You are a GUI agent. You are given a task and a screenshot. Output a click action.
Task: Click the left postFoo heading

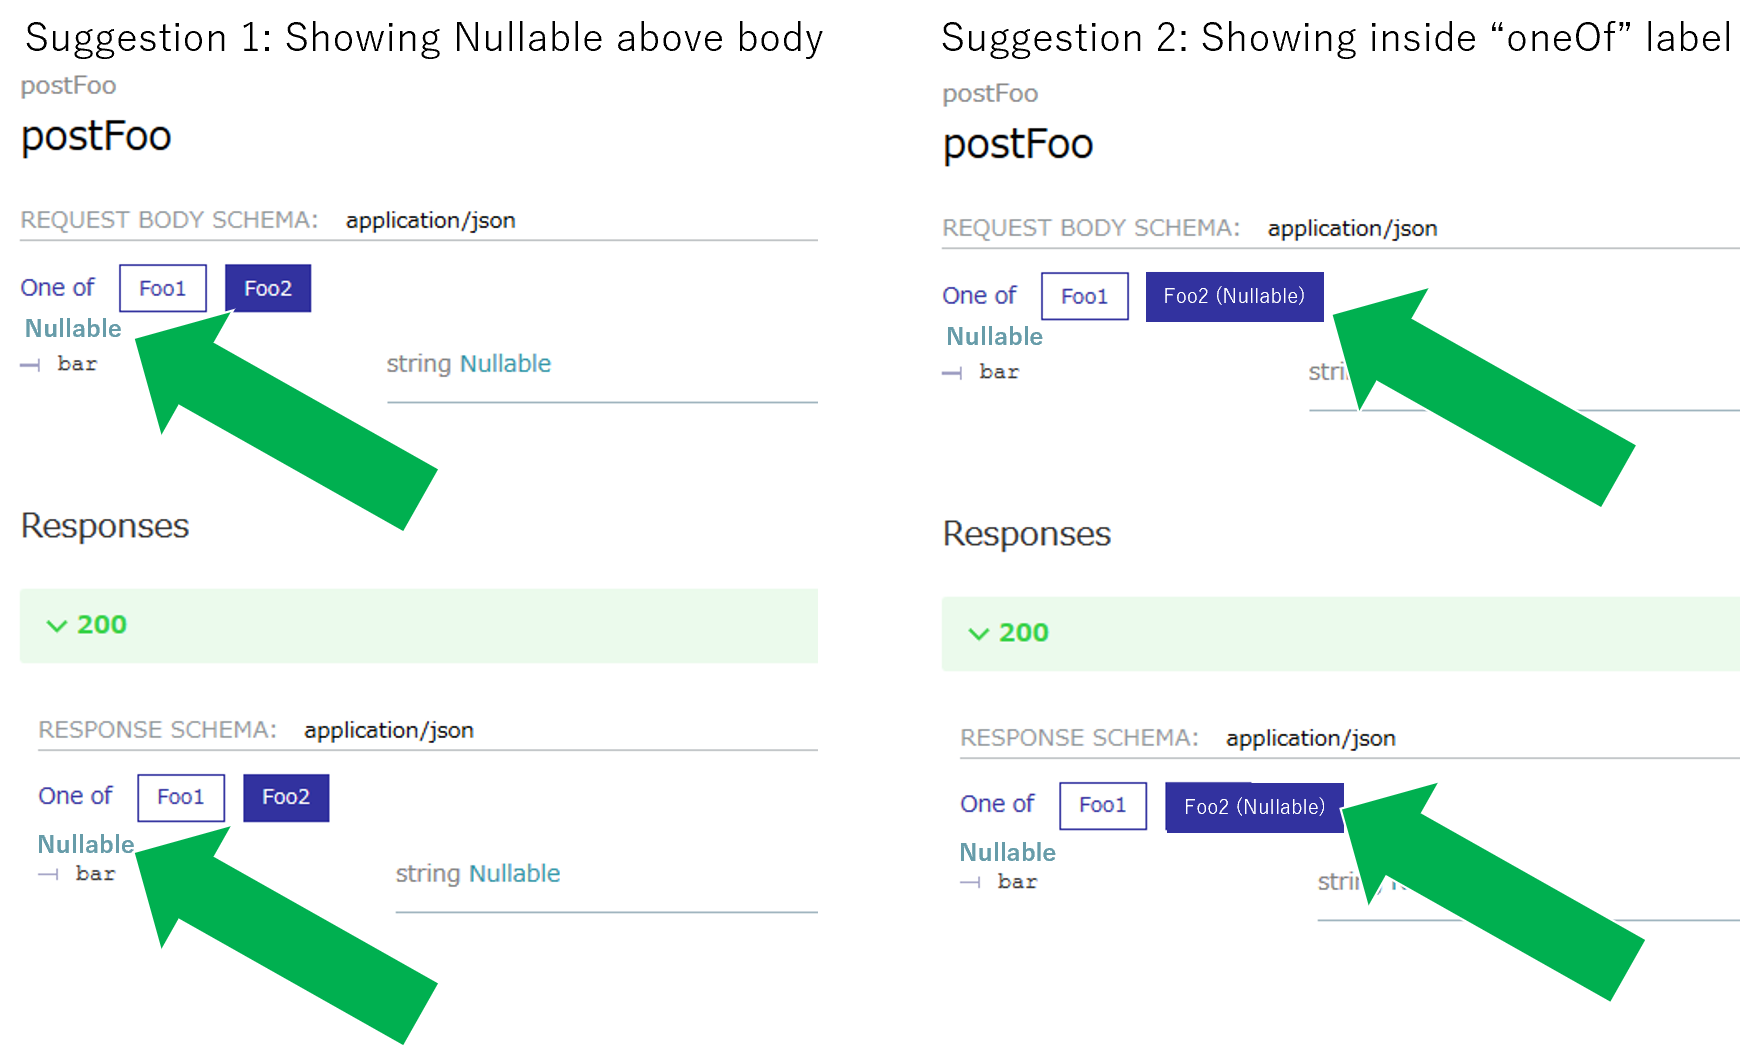click(x=96, y=136)
